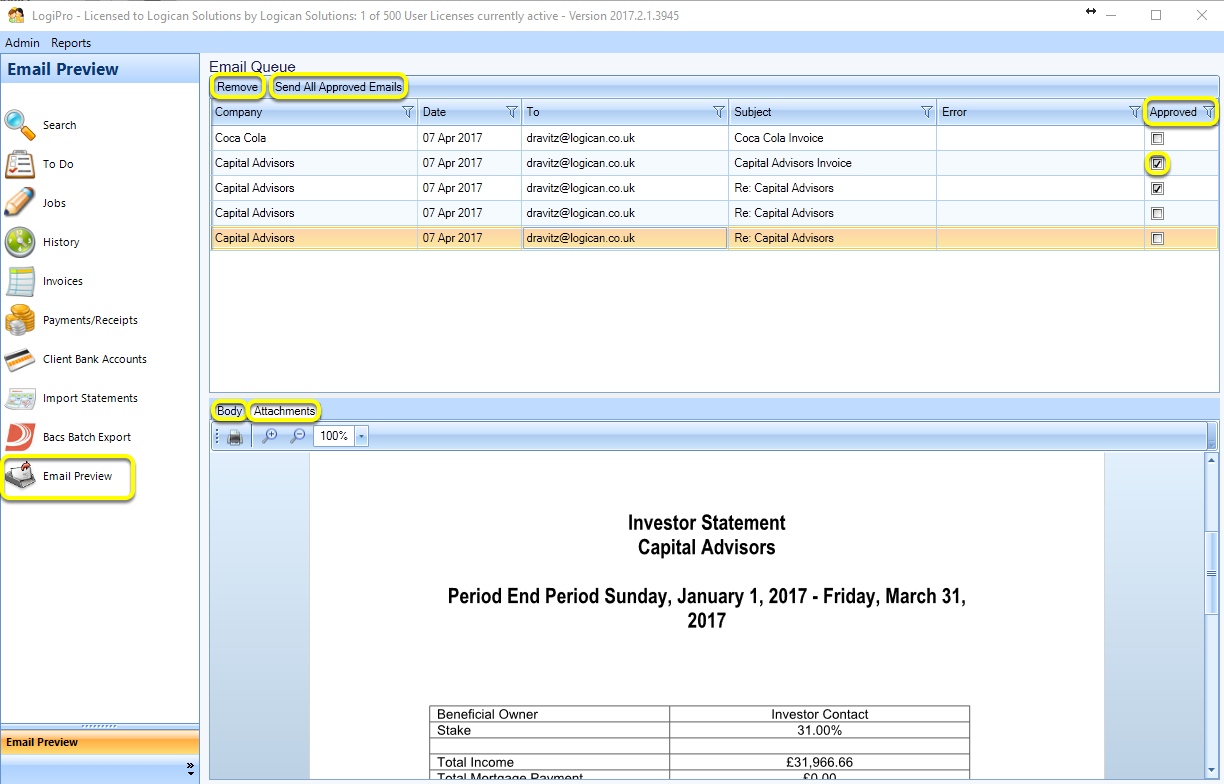Open the Payments/Receipts coins icon
1224x784 pixels.
pos(20,320)
